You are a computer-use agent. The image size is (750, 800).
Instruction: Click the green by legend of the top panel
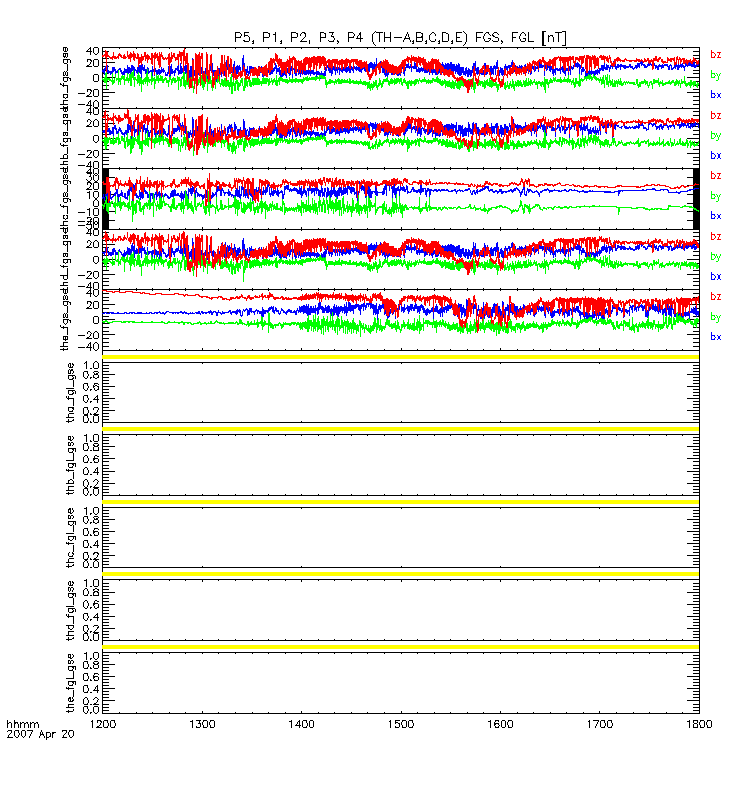click(716, 75)
